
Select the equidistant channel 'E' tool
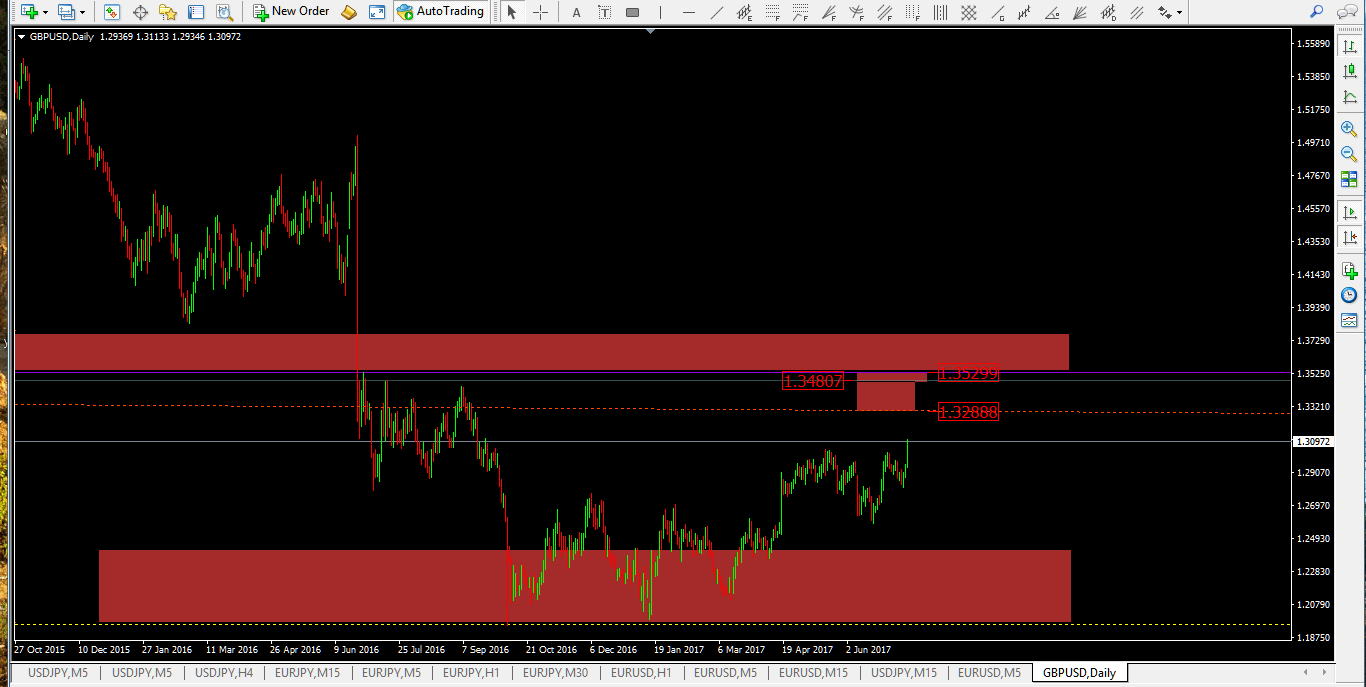coord(744,12)
